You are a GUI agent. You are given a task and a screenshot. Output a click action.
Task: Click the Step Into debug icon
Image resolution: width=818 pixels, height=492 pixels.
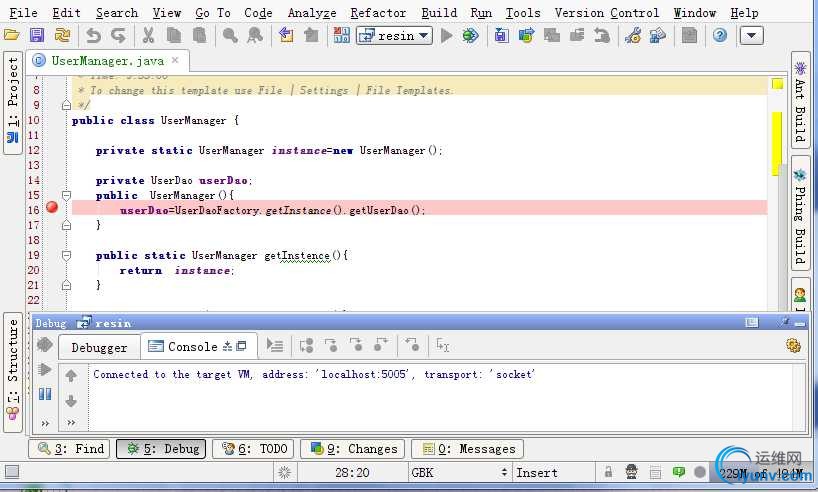pyautogui.click(x=331, y=345)
